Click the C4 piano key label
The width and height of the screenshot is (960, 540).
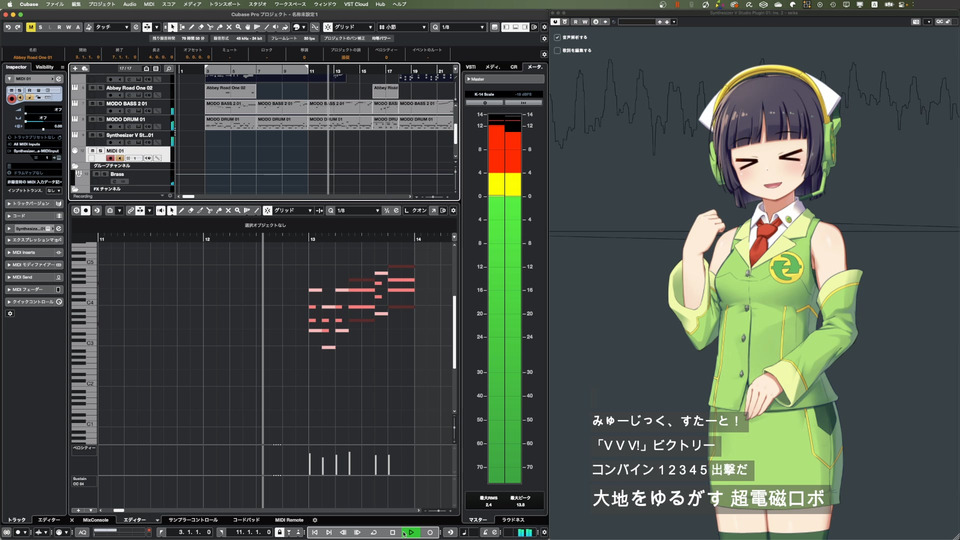coord(90,302)
